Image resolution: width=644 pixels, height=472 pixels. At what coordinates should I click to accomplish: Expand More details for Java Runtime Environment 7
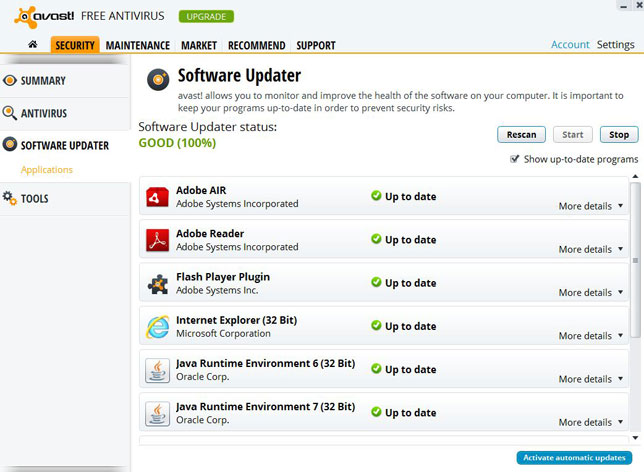591,422
